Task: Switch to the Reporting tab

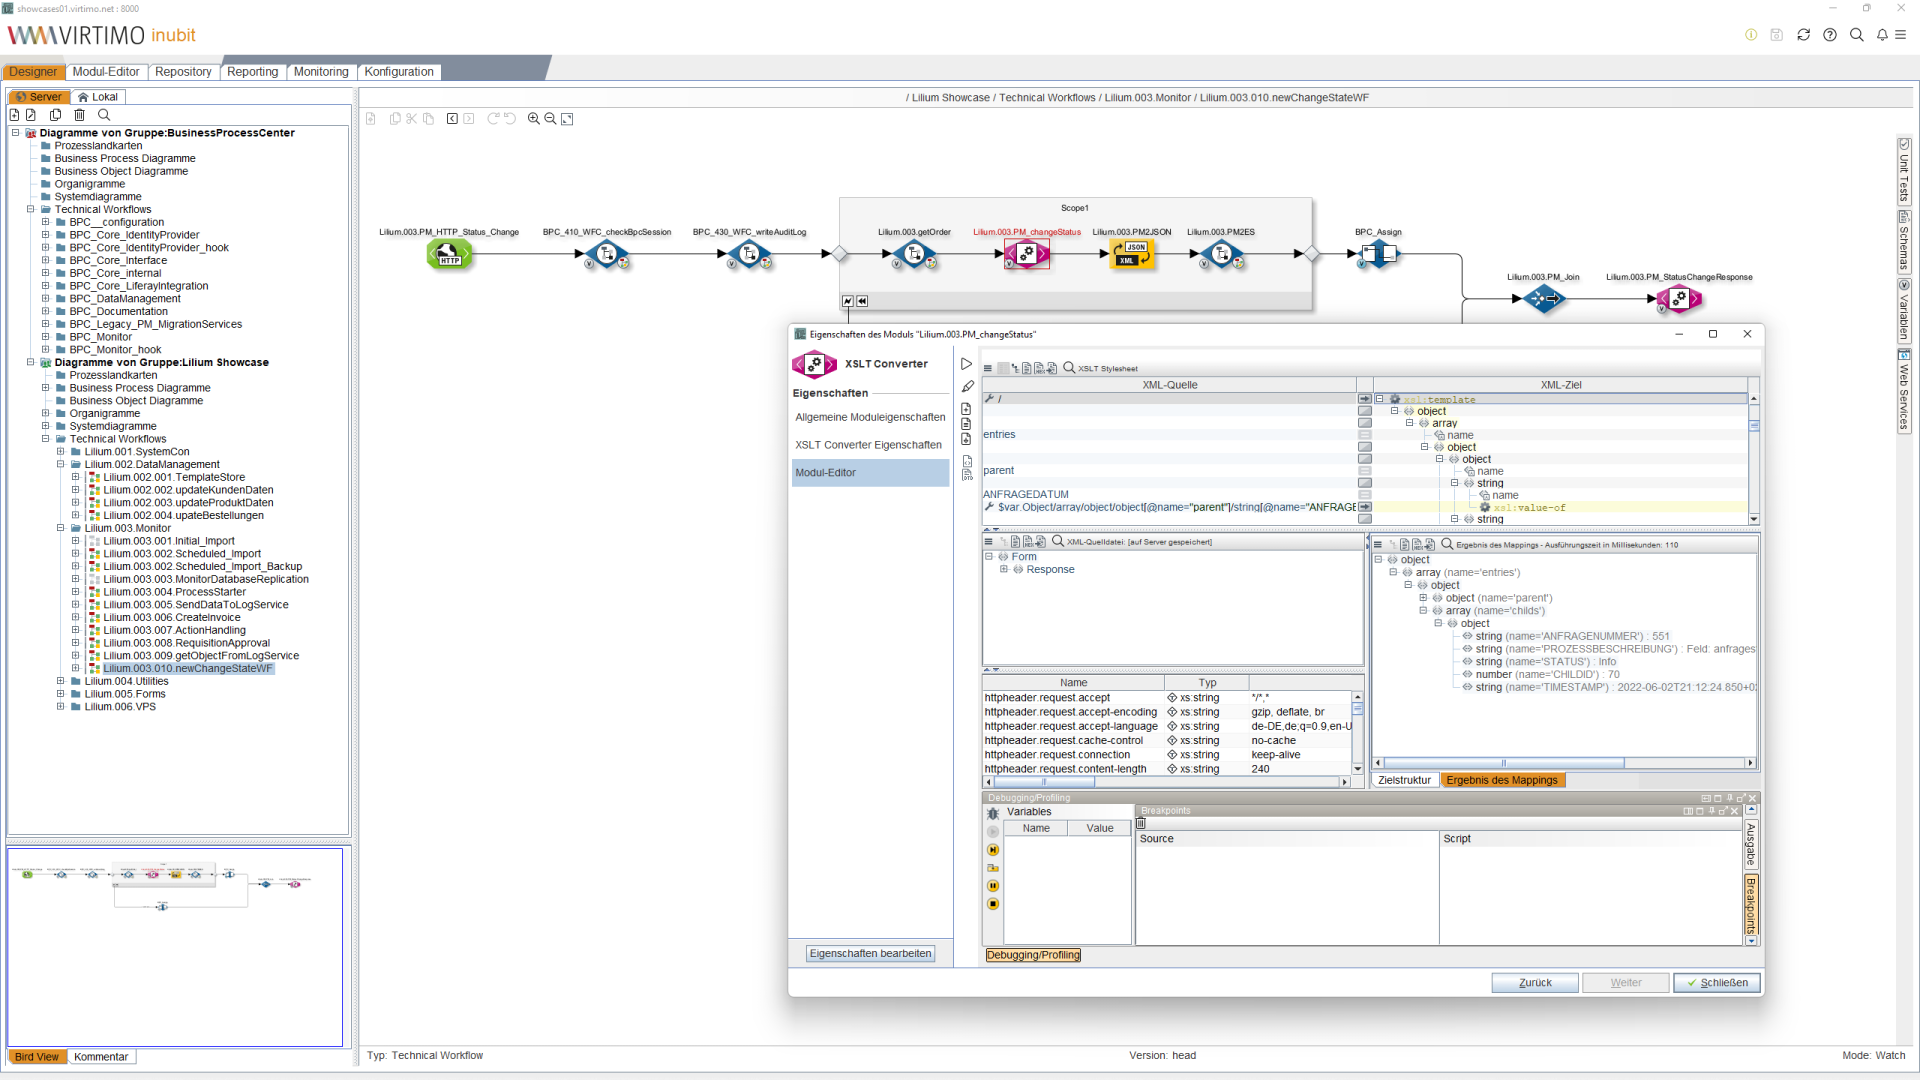Action: coord(252,72)
